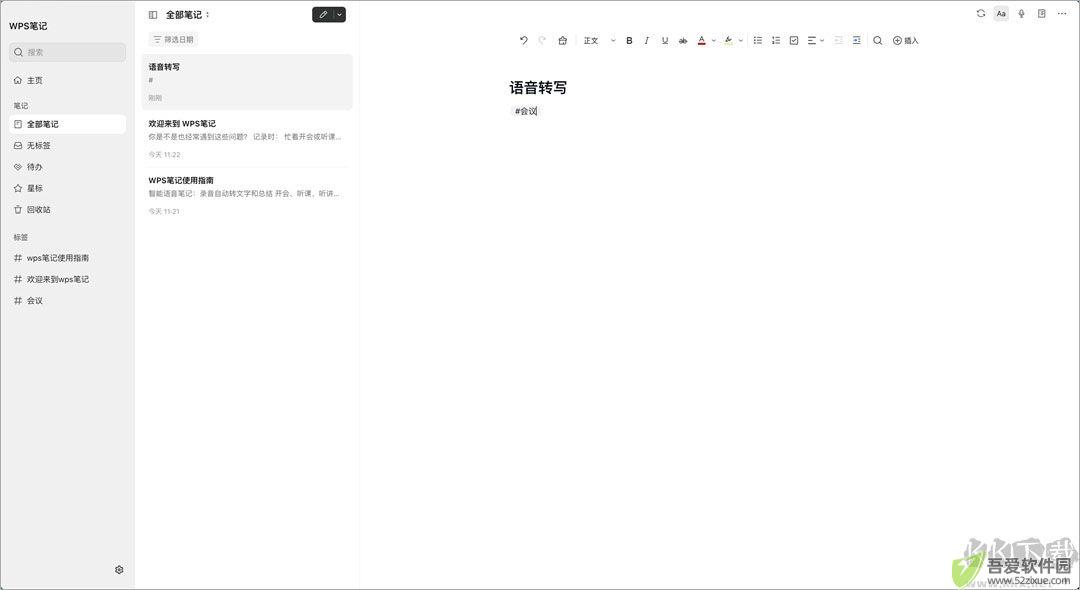Toggle strikethrough formatting
1080x590 pixels.
pyautogui.click(x=683, y=41)
